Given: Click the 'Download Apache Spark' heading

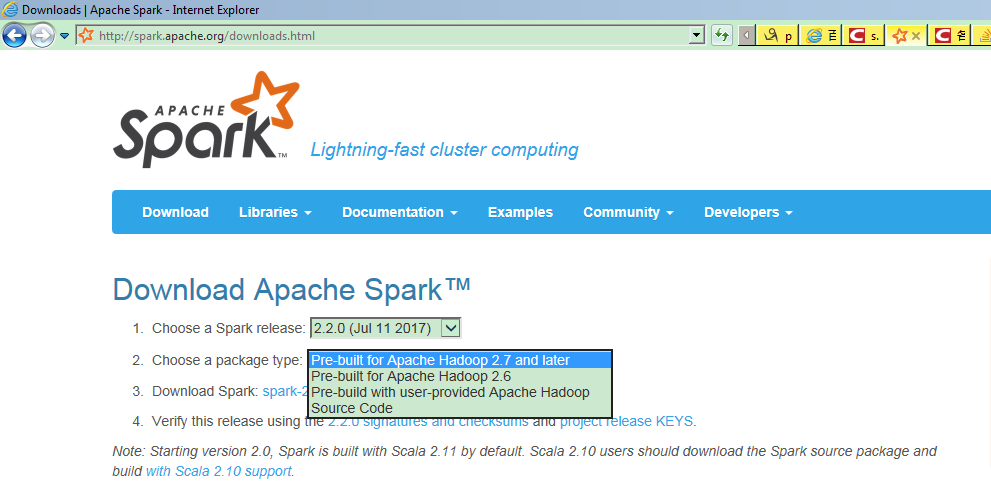Looking at the screenshot, I should coord(291,290).
